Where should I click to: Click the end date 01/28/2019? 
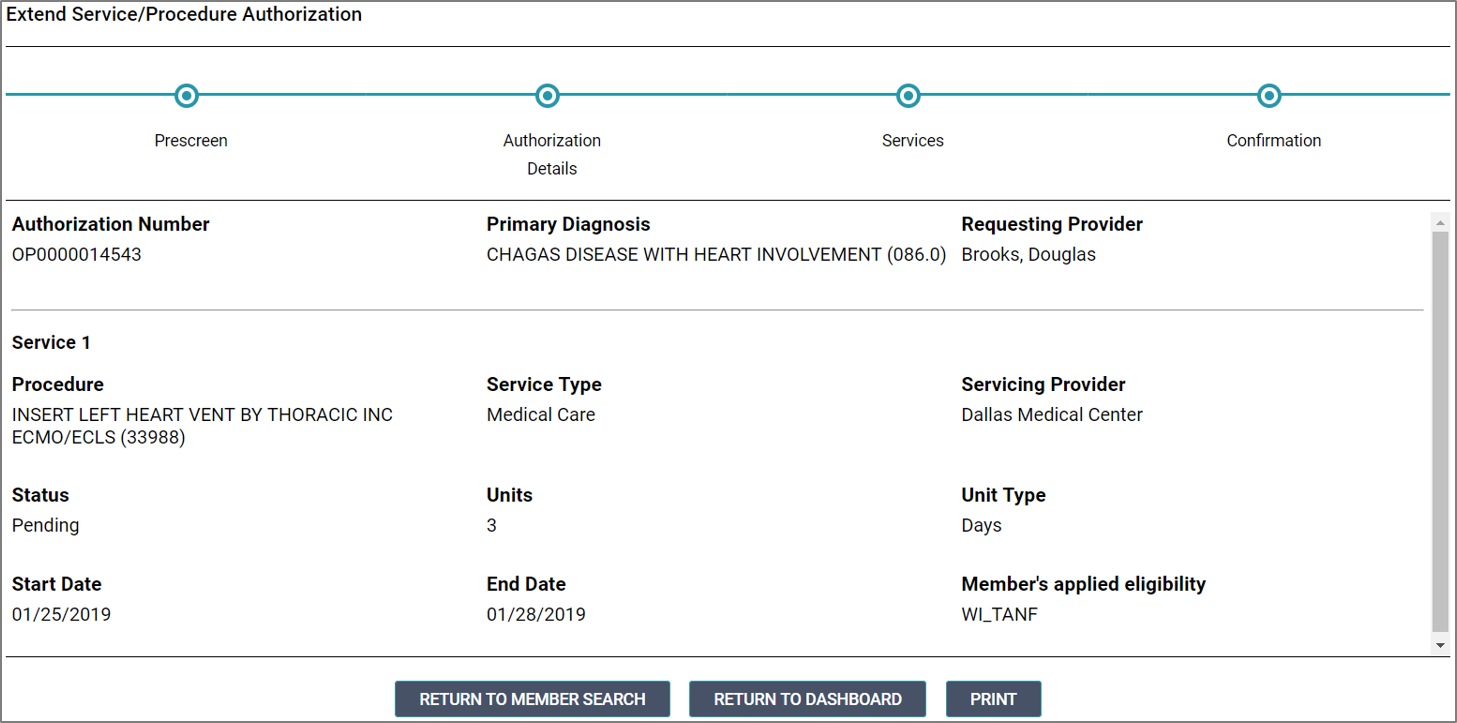[x=536, y=615]
